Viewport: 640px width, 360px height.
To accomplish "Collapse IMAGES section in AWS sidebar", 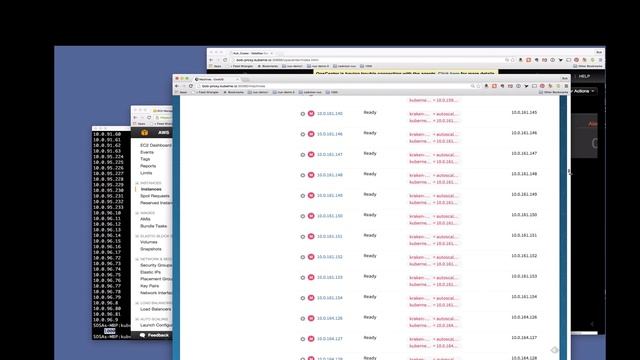I will click(137, 213).
